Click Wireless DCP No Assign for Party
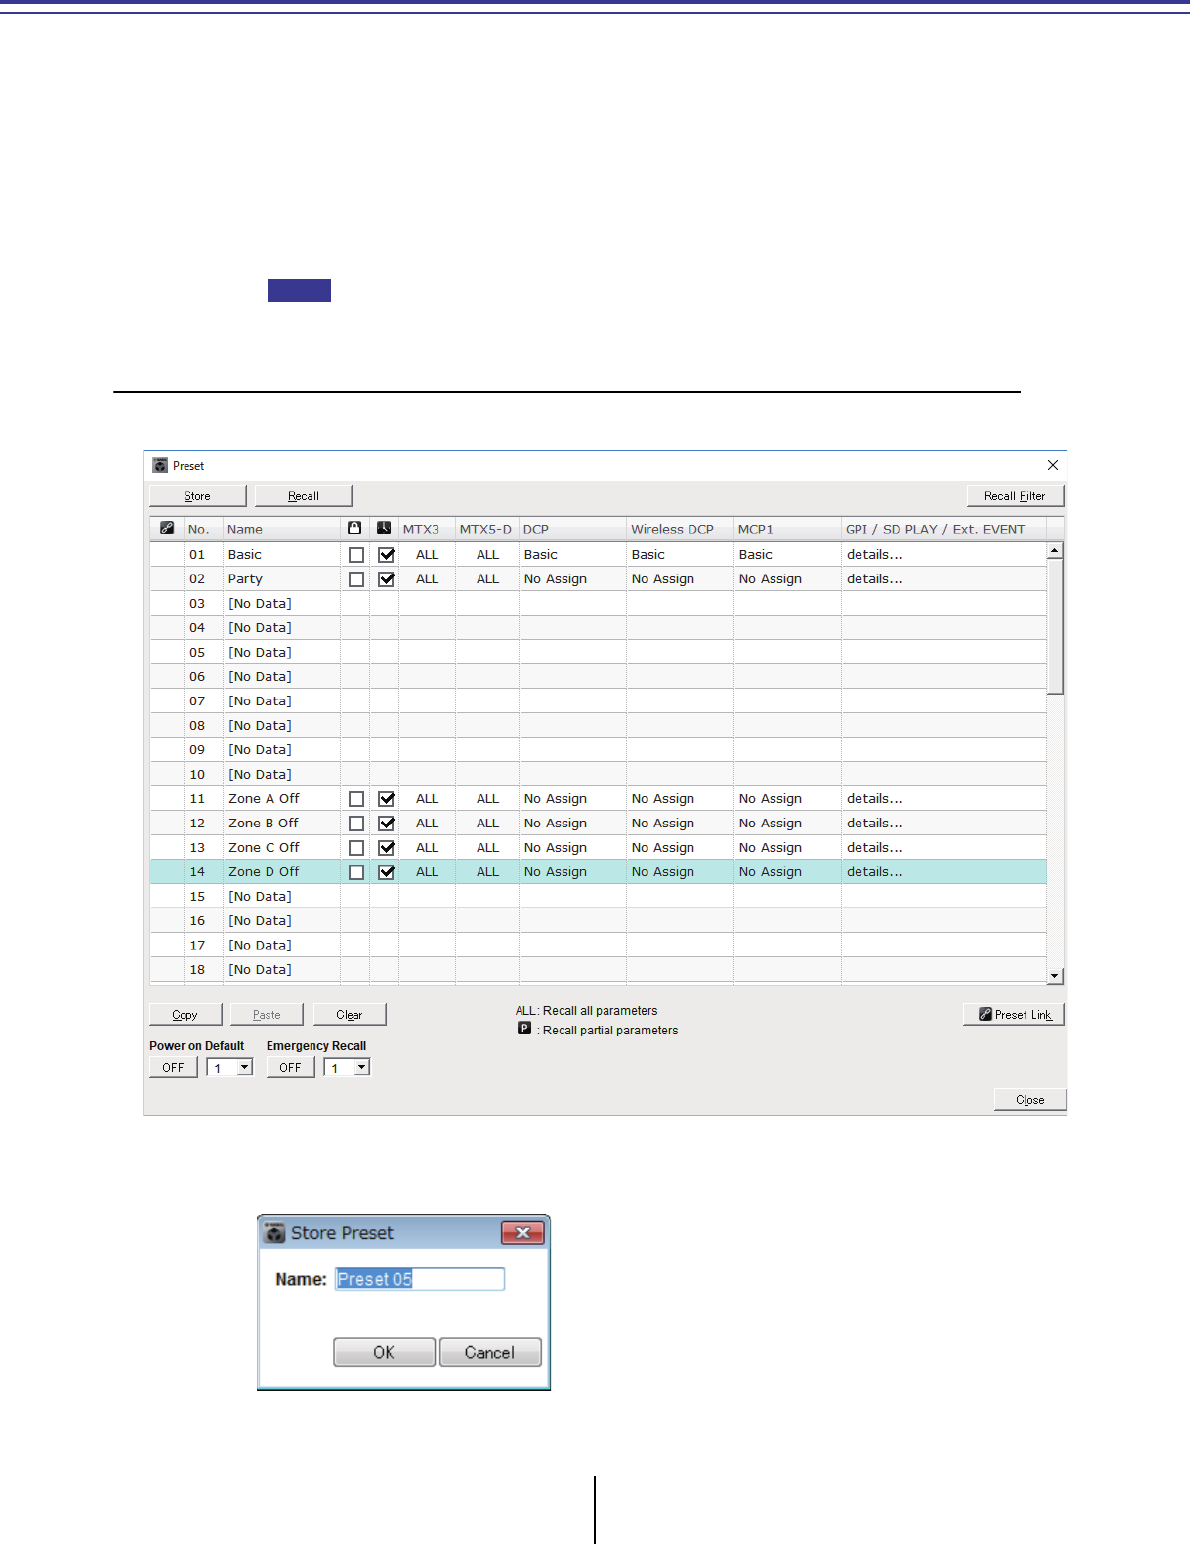Image resolution: width=1190 pixels, height=1544 pixels. point(663,579)
